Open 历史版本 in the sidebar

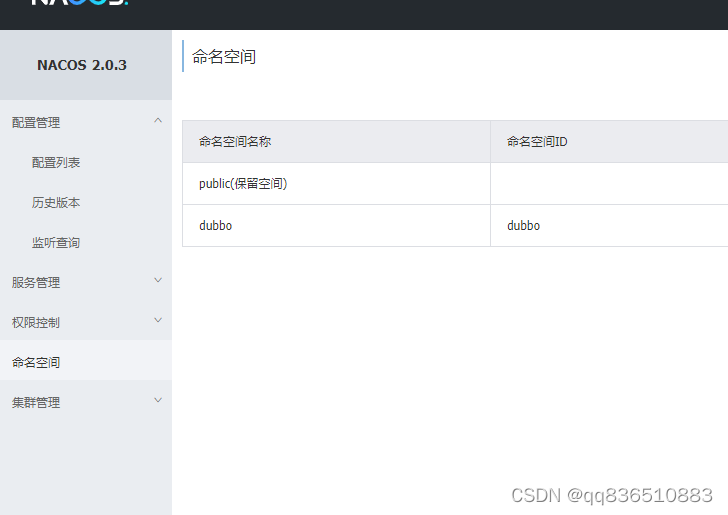pyautogui.click(x=56, y=202)
